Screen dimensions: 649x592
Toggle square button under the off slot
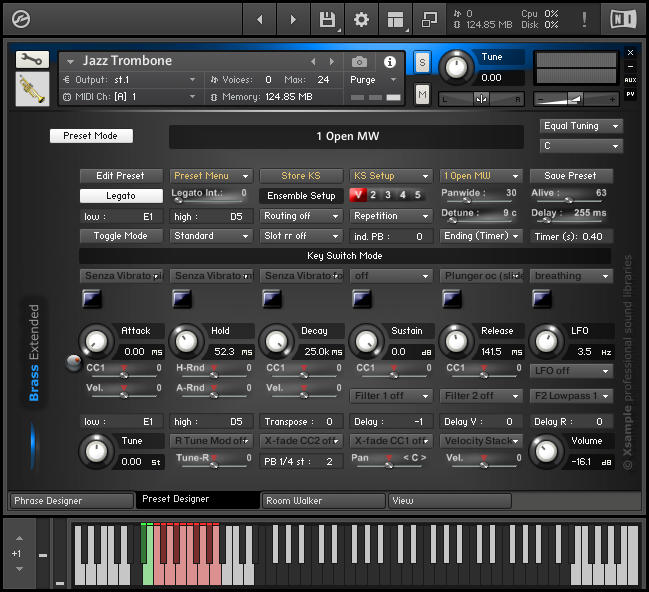click(362, 298)
